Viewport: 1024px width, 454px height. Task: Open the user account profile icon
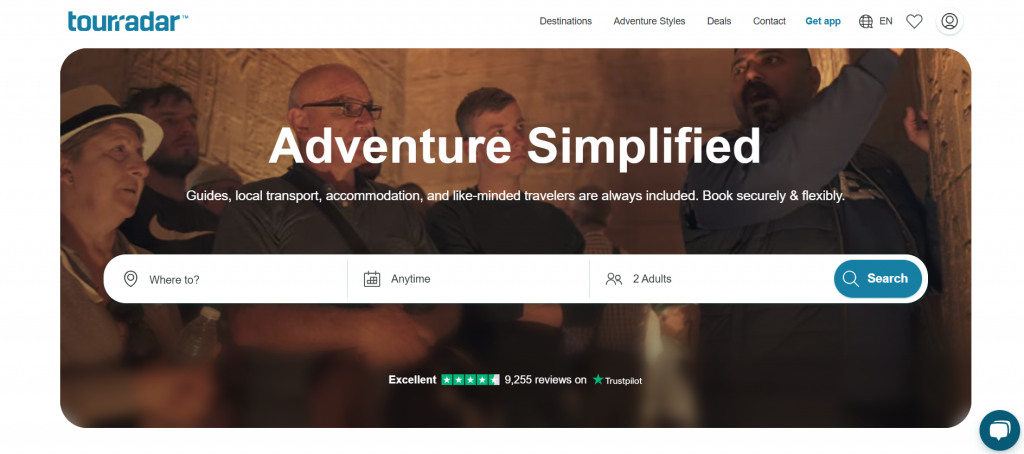coord(950,22)
